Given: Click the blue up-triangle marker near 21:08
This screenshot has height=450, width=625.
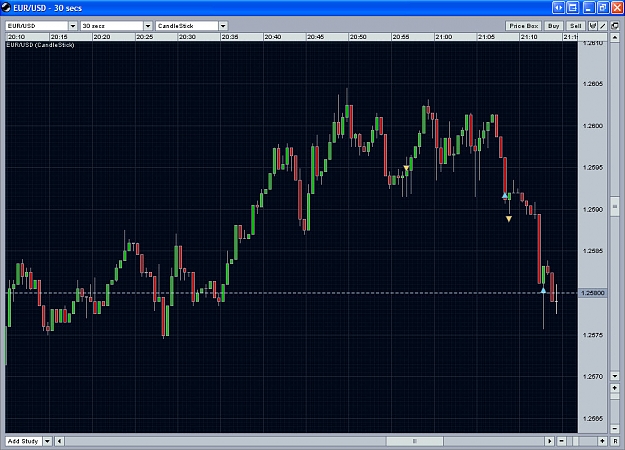Looking at the screenshot, I should pos(505,195).
